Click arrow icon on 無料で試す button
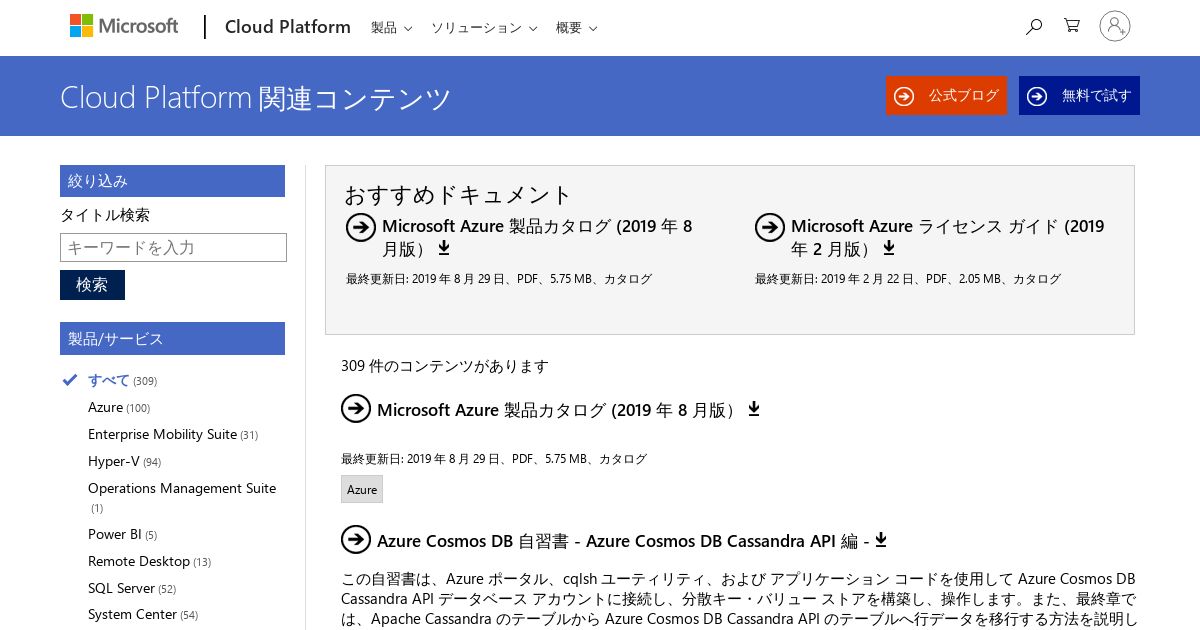 [x=1037, y=96]
